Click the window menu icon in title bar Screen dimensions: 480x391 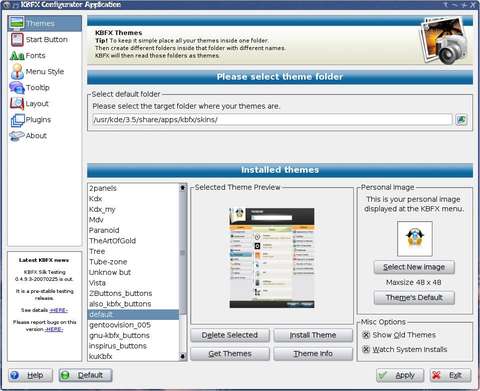pyautogui.click(x=6, y=5)
